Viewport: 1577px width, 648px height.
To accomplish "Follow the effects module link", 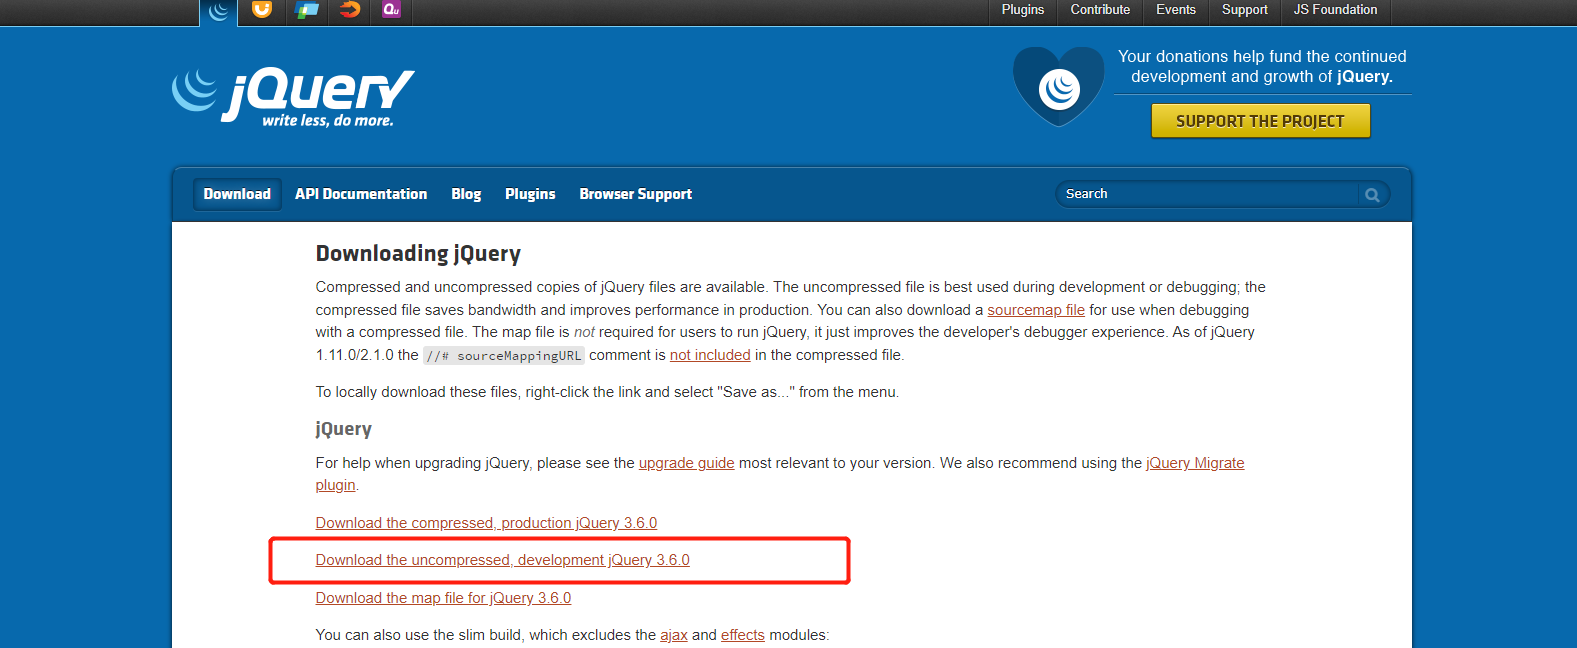I will (743, 635).
